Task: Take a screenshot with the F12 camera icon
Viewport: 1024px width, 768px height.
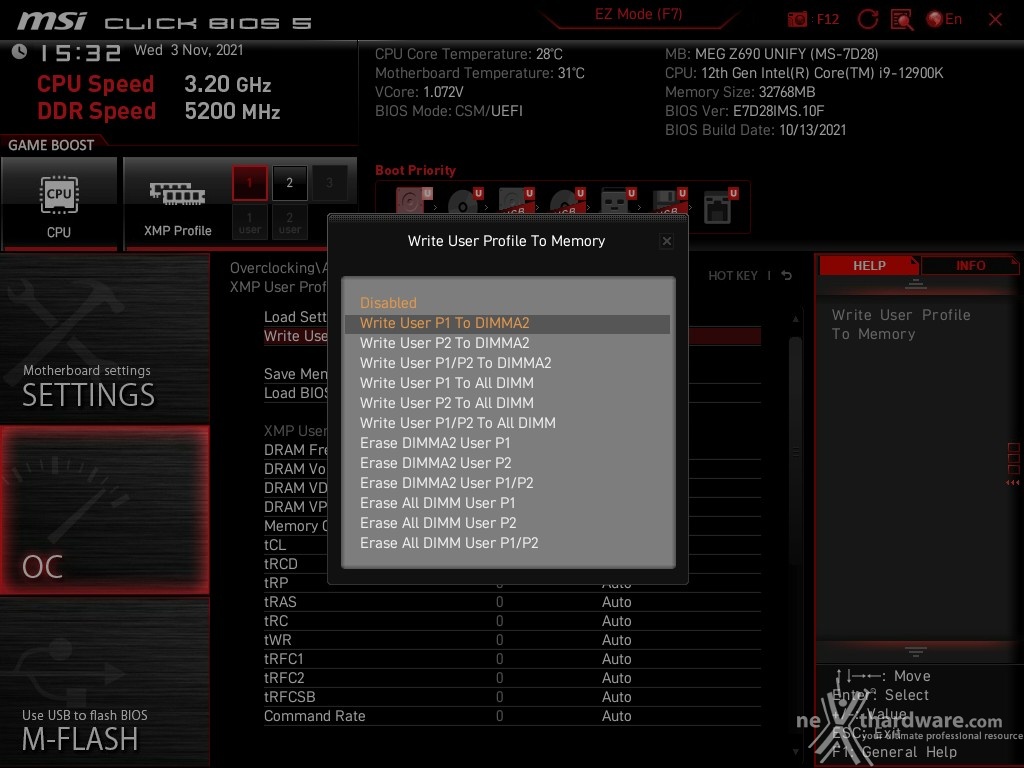Action: click(797, 20)
